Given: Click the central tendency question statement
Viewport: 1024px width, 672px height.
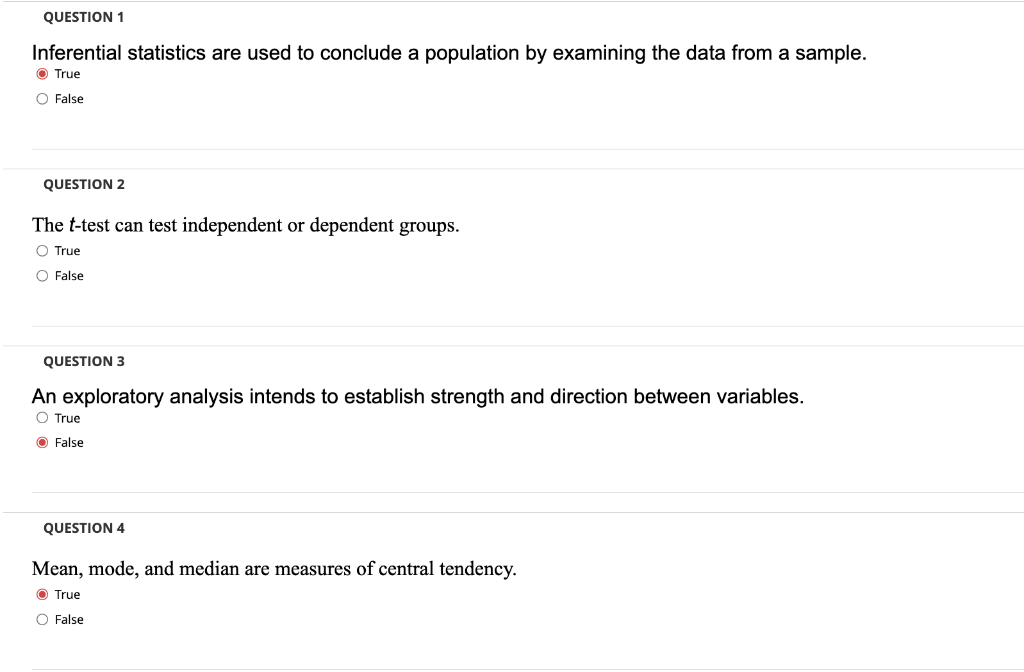Looking at the screenshot, I should point(275,567).
